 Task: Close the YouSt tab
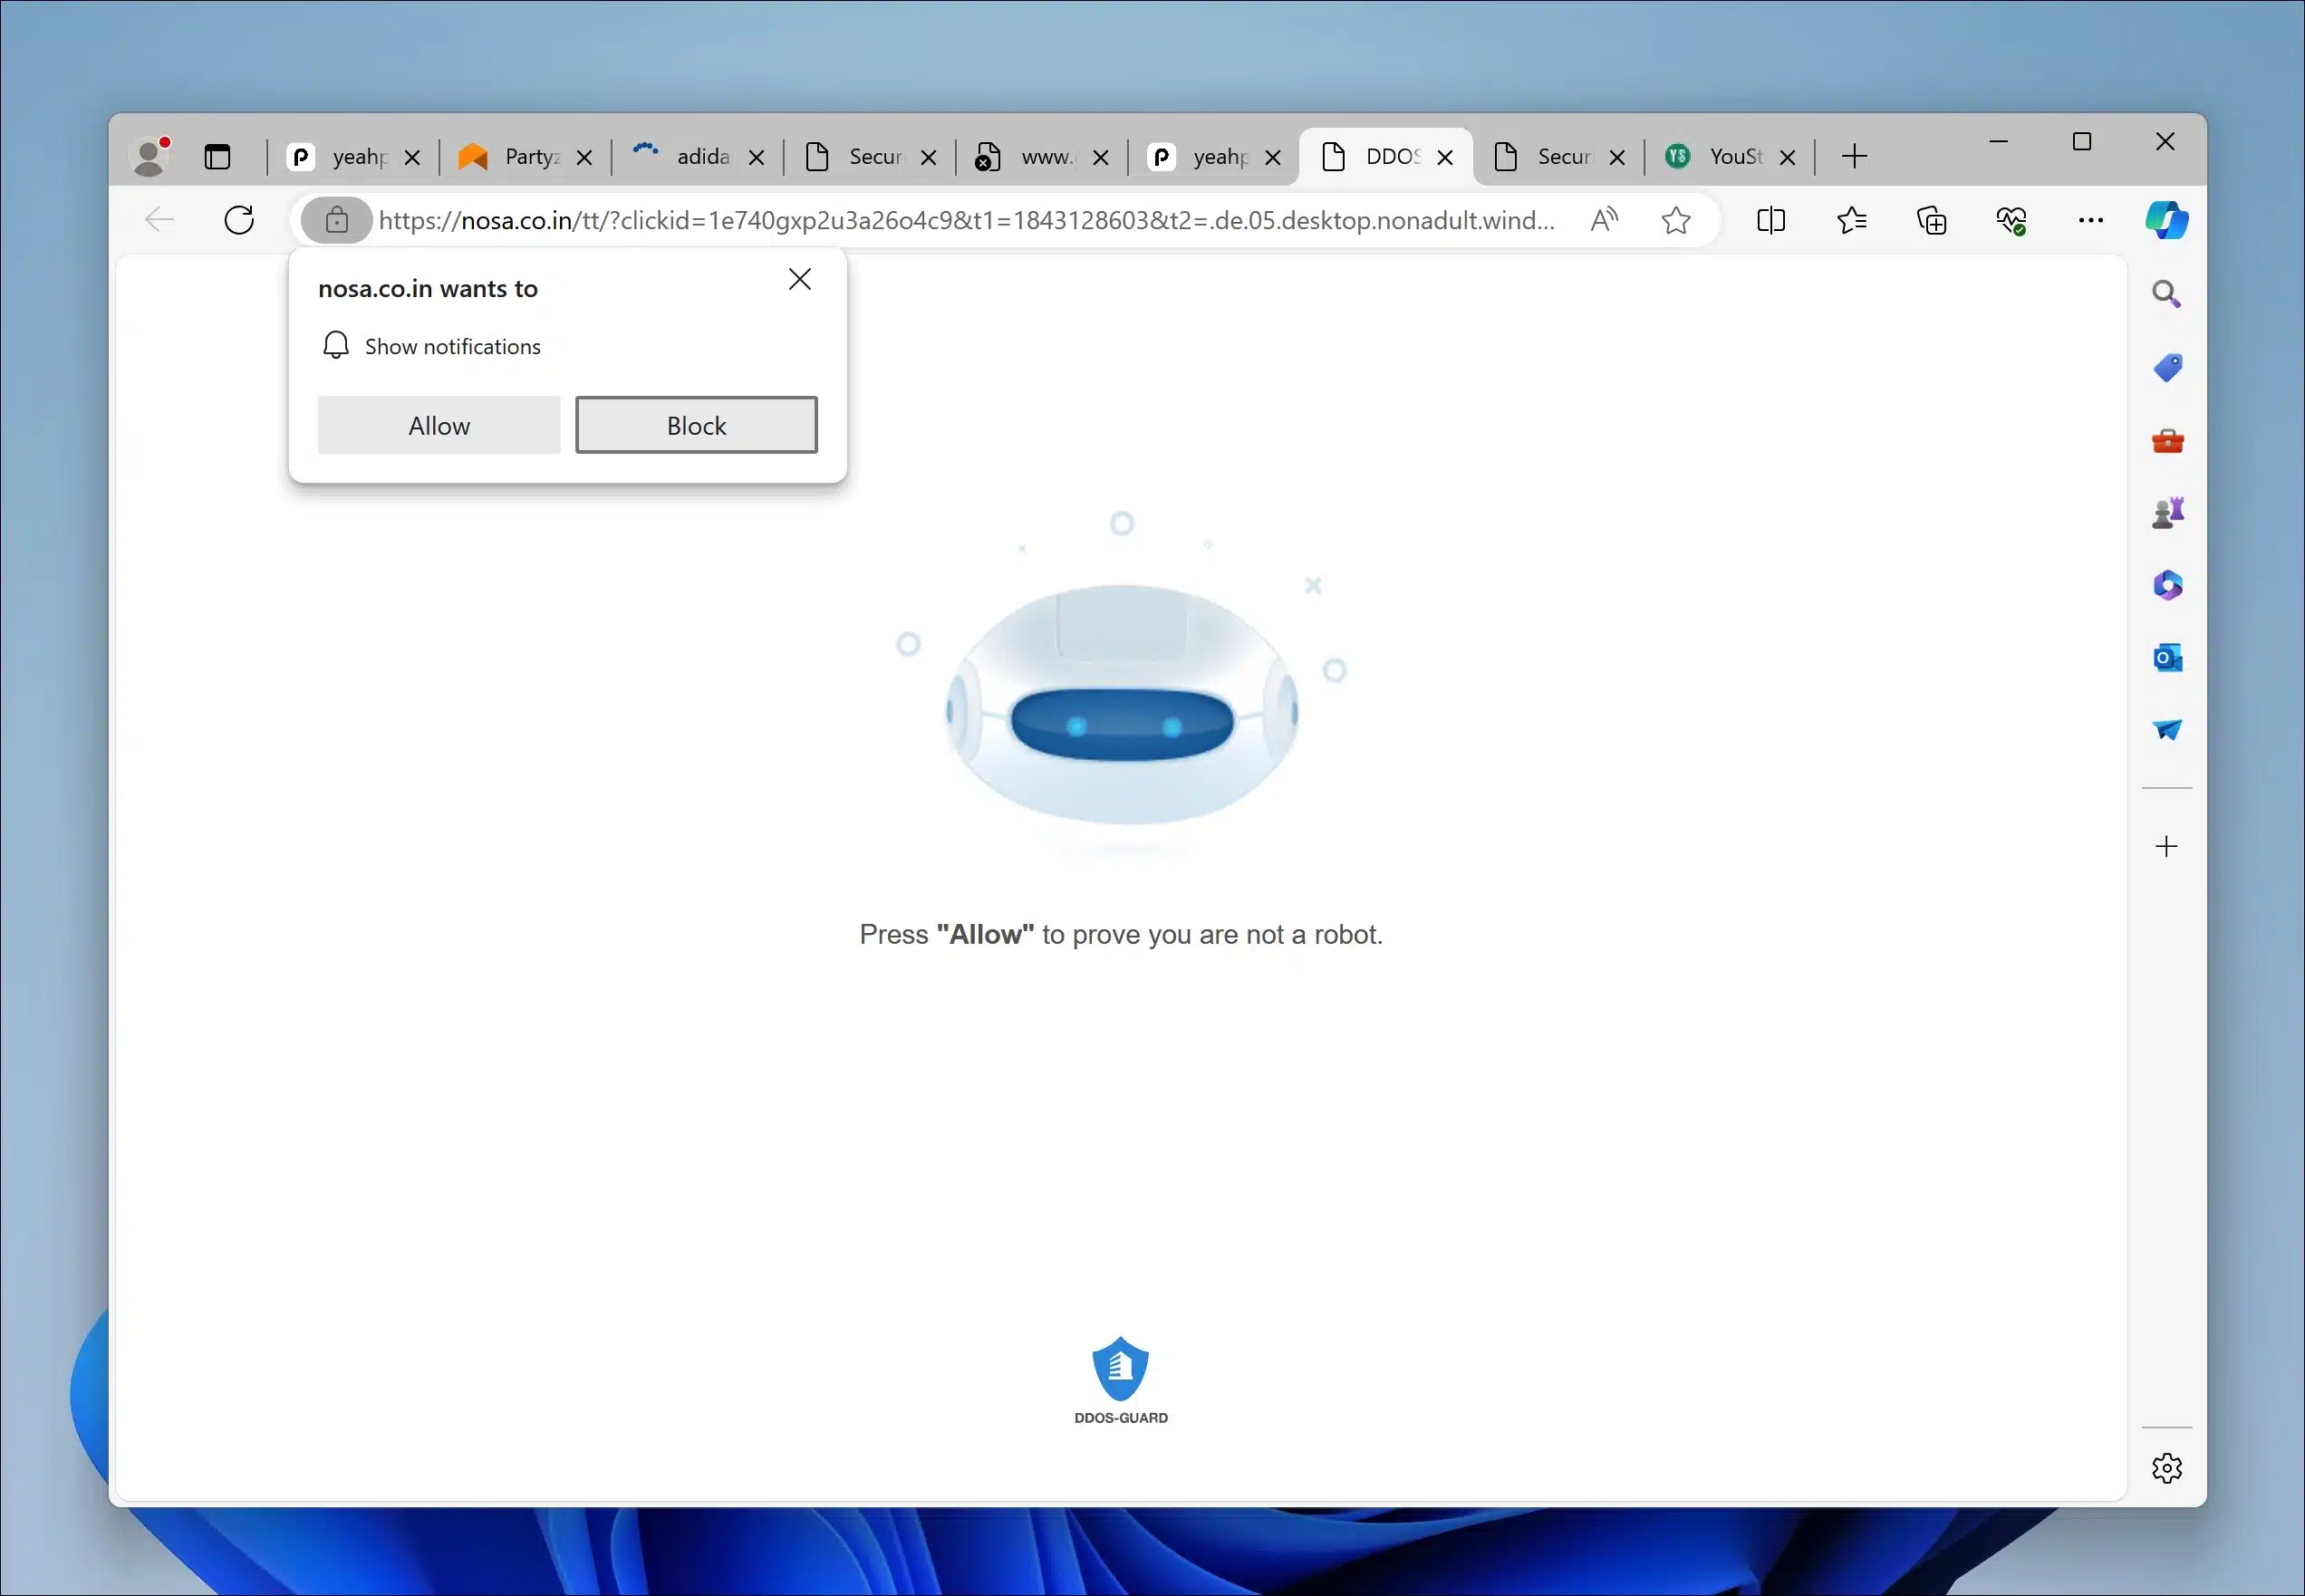pyautogui.click(x=1788, y=157)
